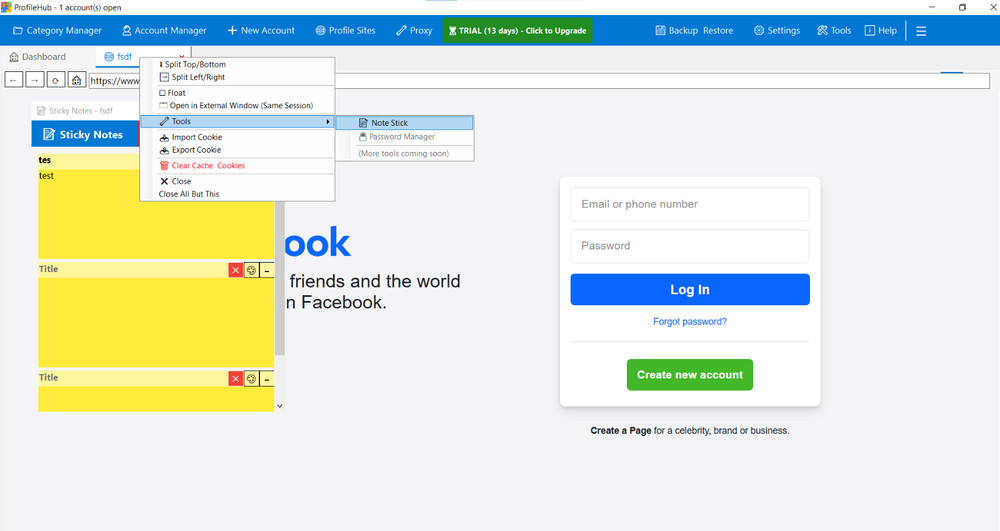Open the hamburger menu
The image size is (1000, 531).
pyautogui.click(x=921, y=31)
